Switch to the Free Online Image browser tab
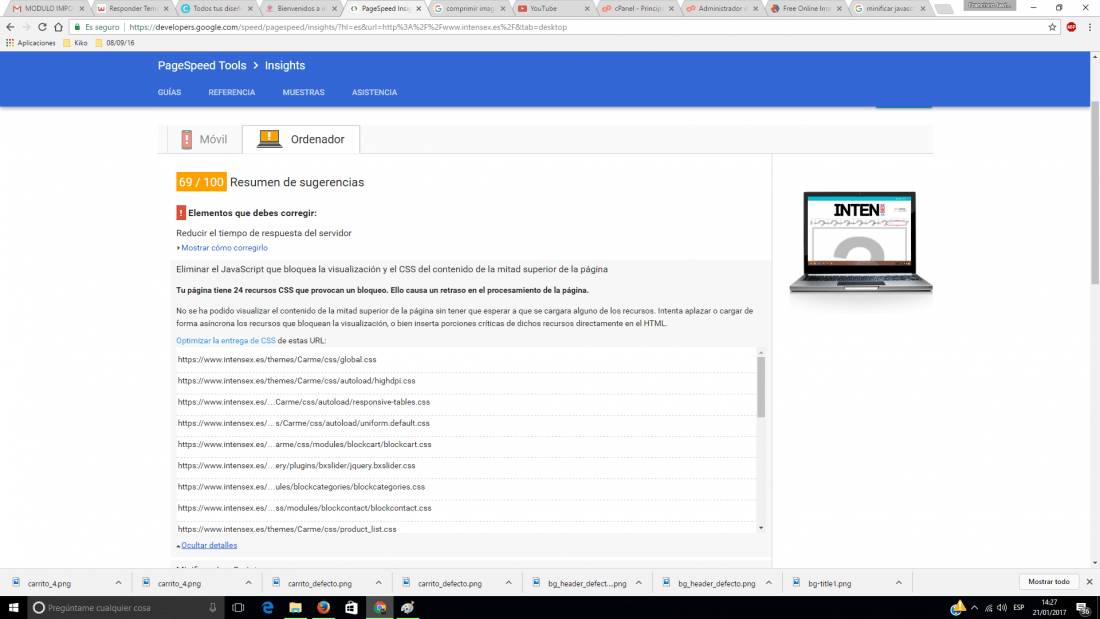This screenshot has width=1100, height=619. tap(805, 8)
